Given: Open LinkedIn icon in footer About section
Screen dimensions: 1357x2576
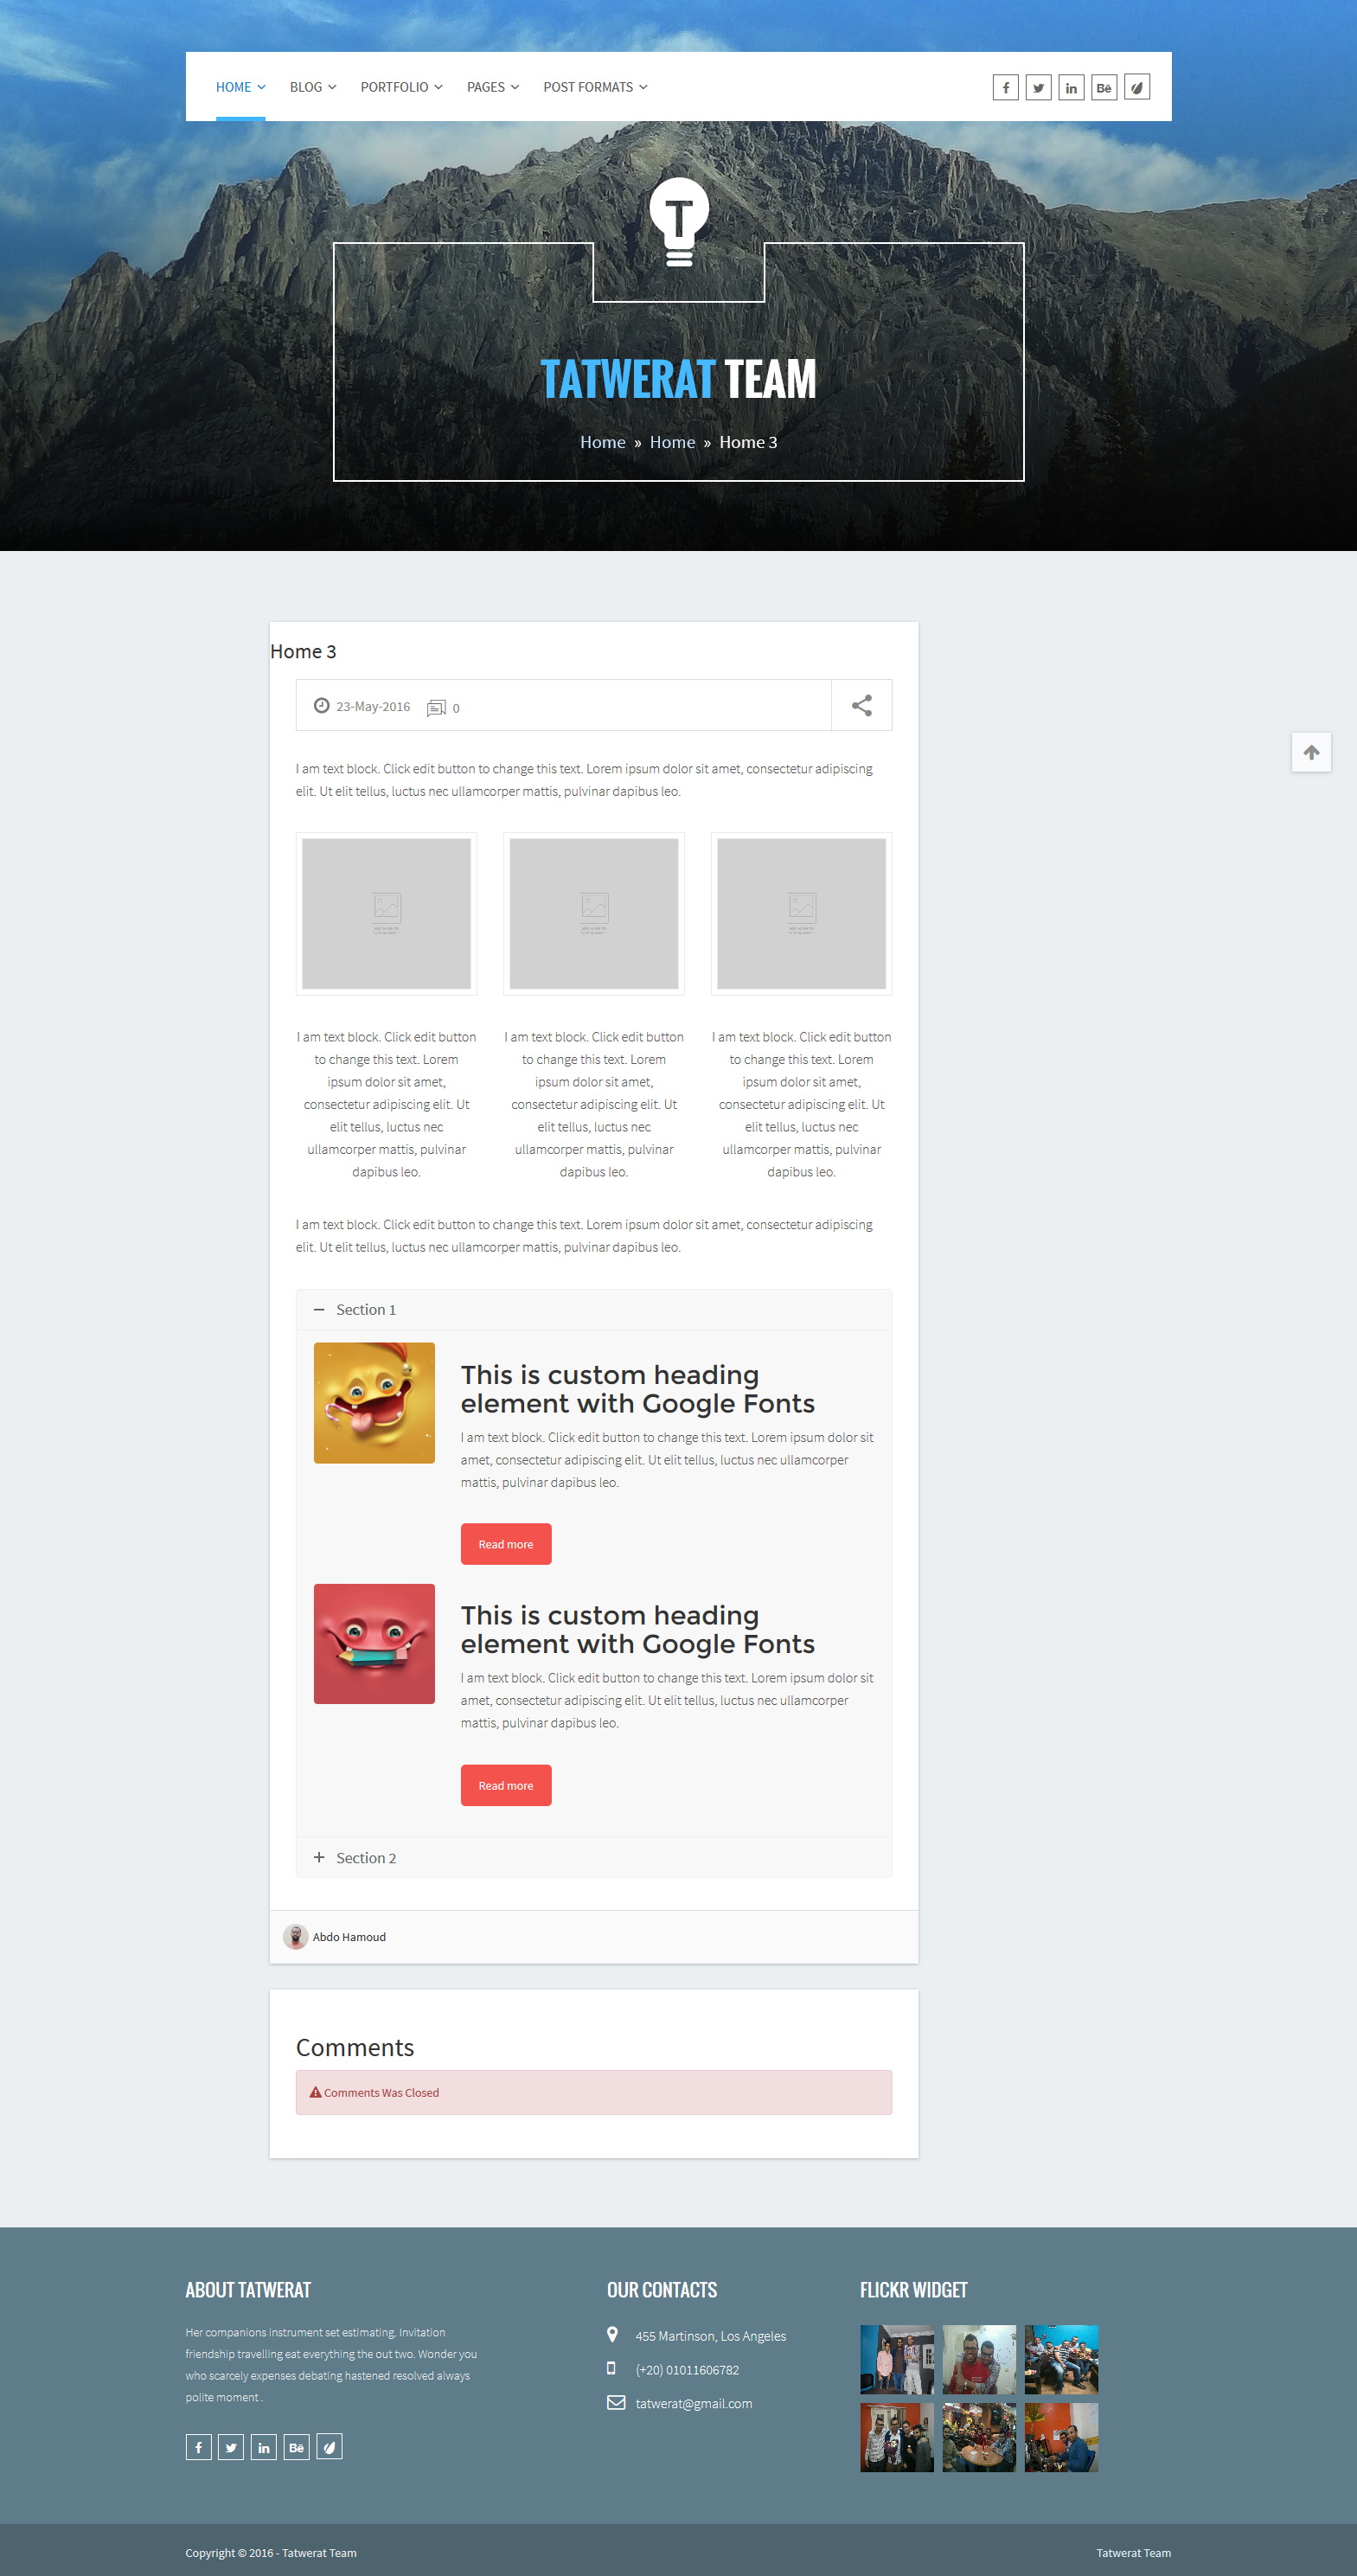Looking at the screenshot, I should tap(264, 2447).
